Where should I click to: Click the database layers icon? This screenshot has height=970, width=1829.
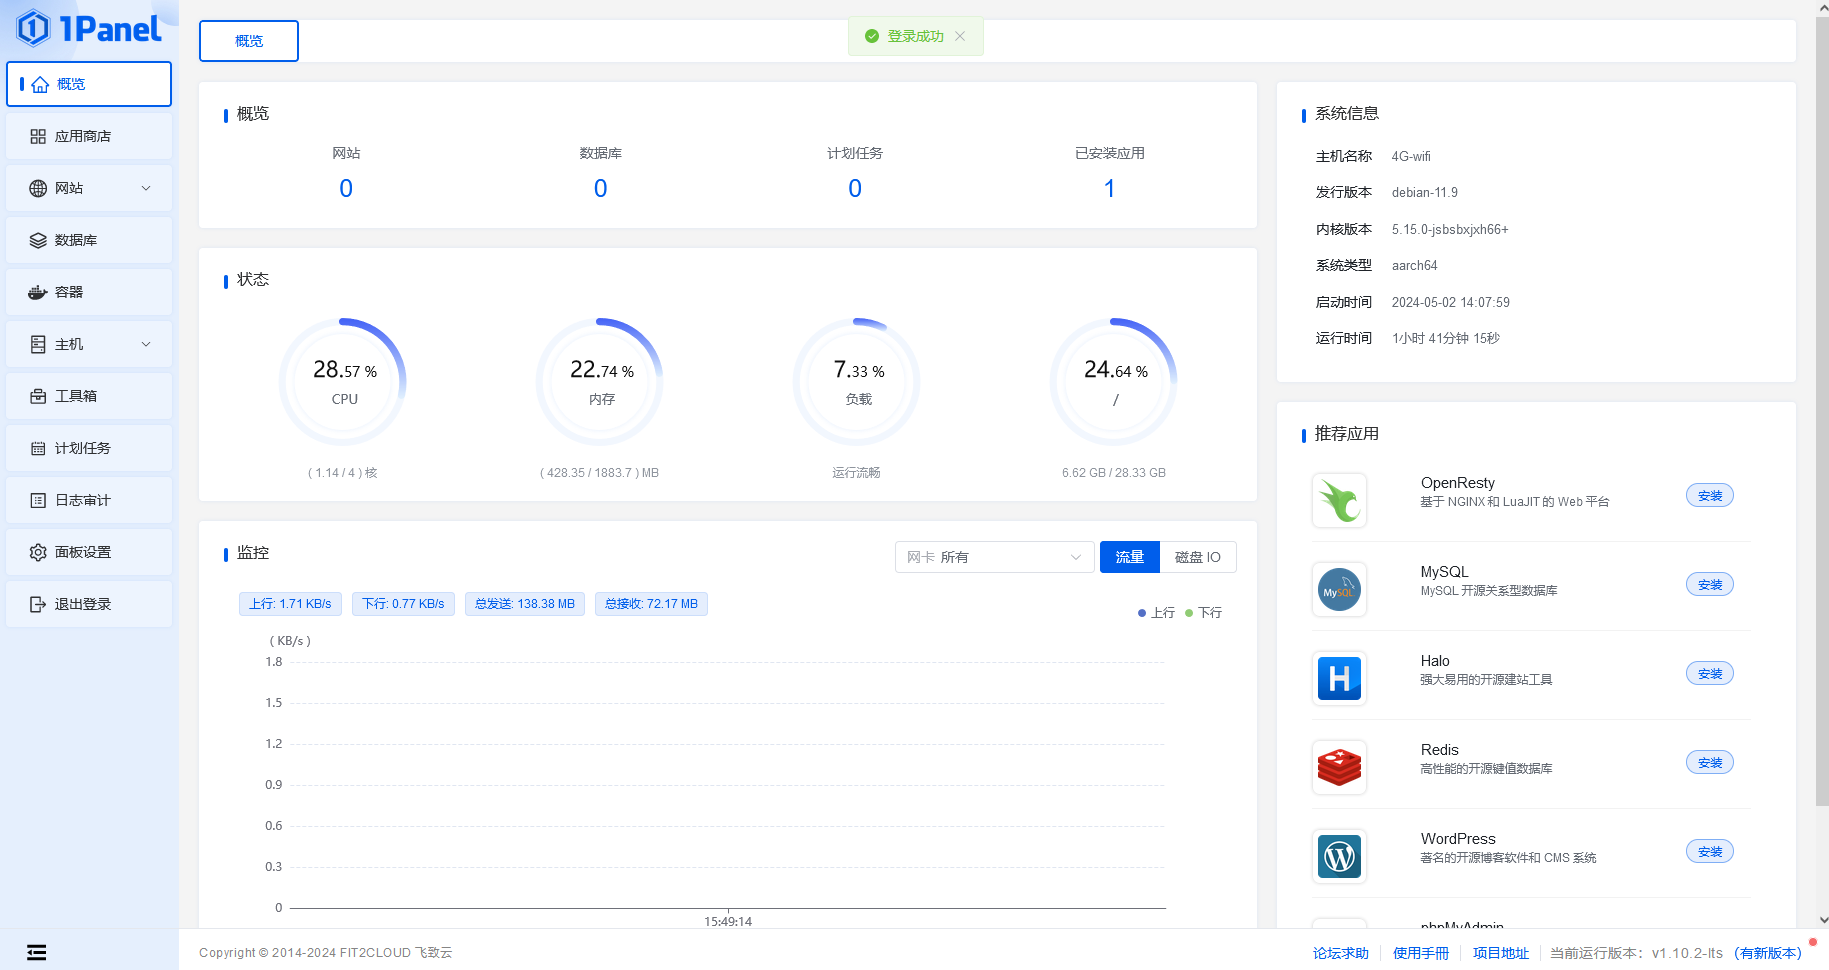(38, 241)
